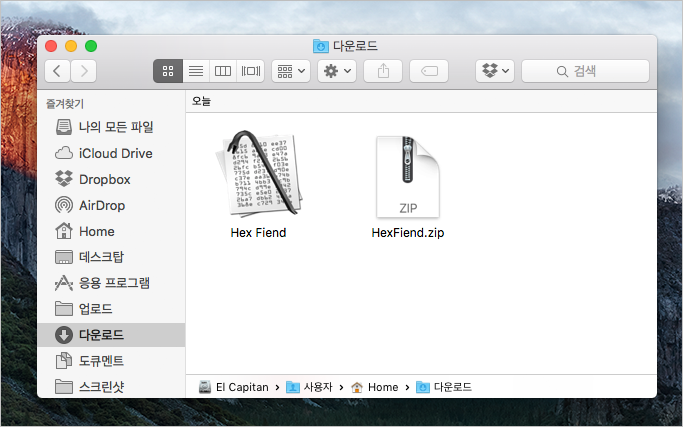Image resolution: width=683 pixels, height=427 pixels.
Task: Click 다운로드 in the path bar
Action: (444, 387)
